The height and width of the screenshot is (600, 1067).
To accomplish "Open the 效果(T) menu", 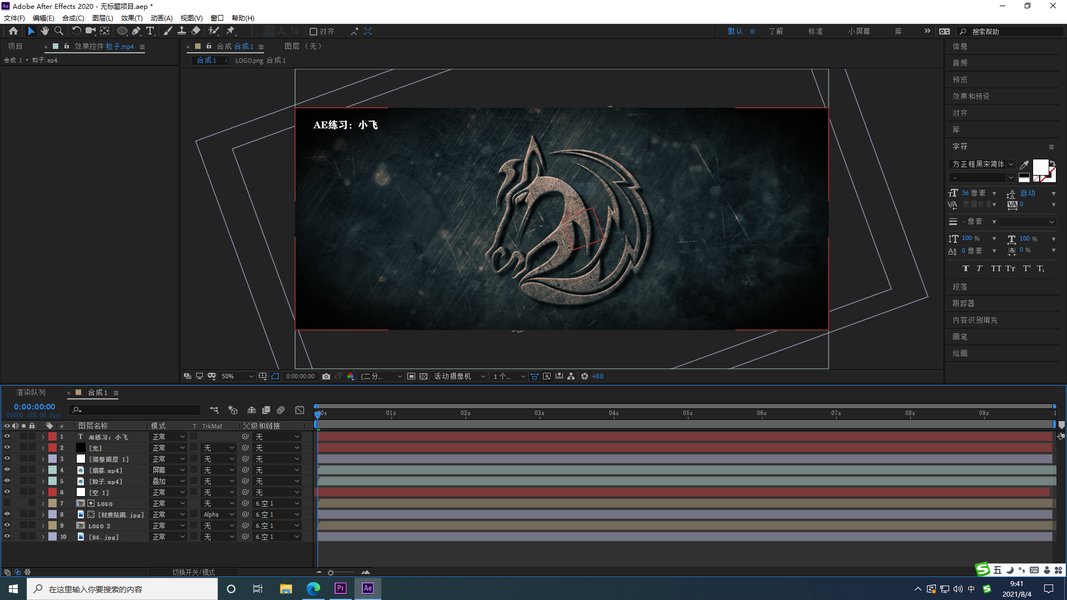I will click(132, 18).
